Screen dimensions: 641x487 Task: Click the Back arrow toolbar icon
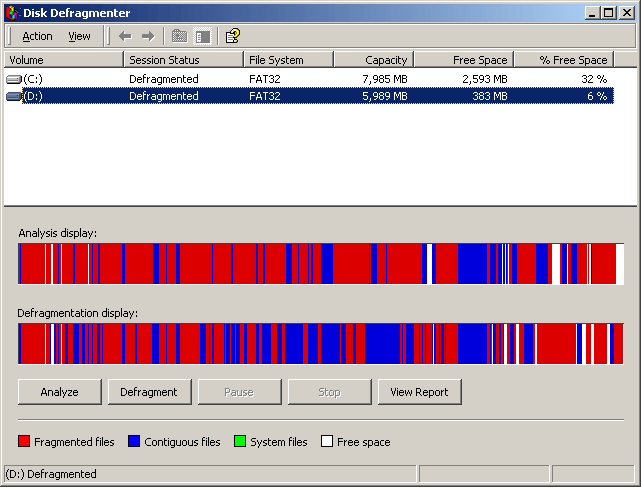125,36
